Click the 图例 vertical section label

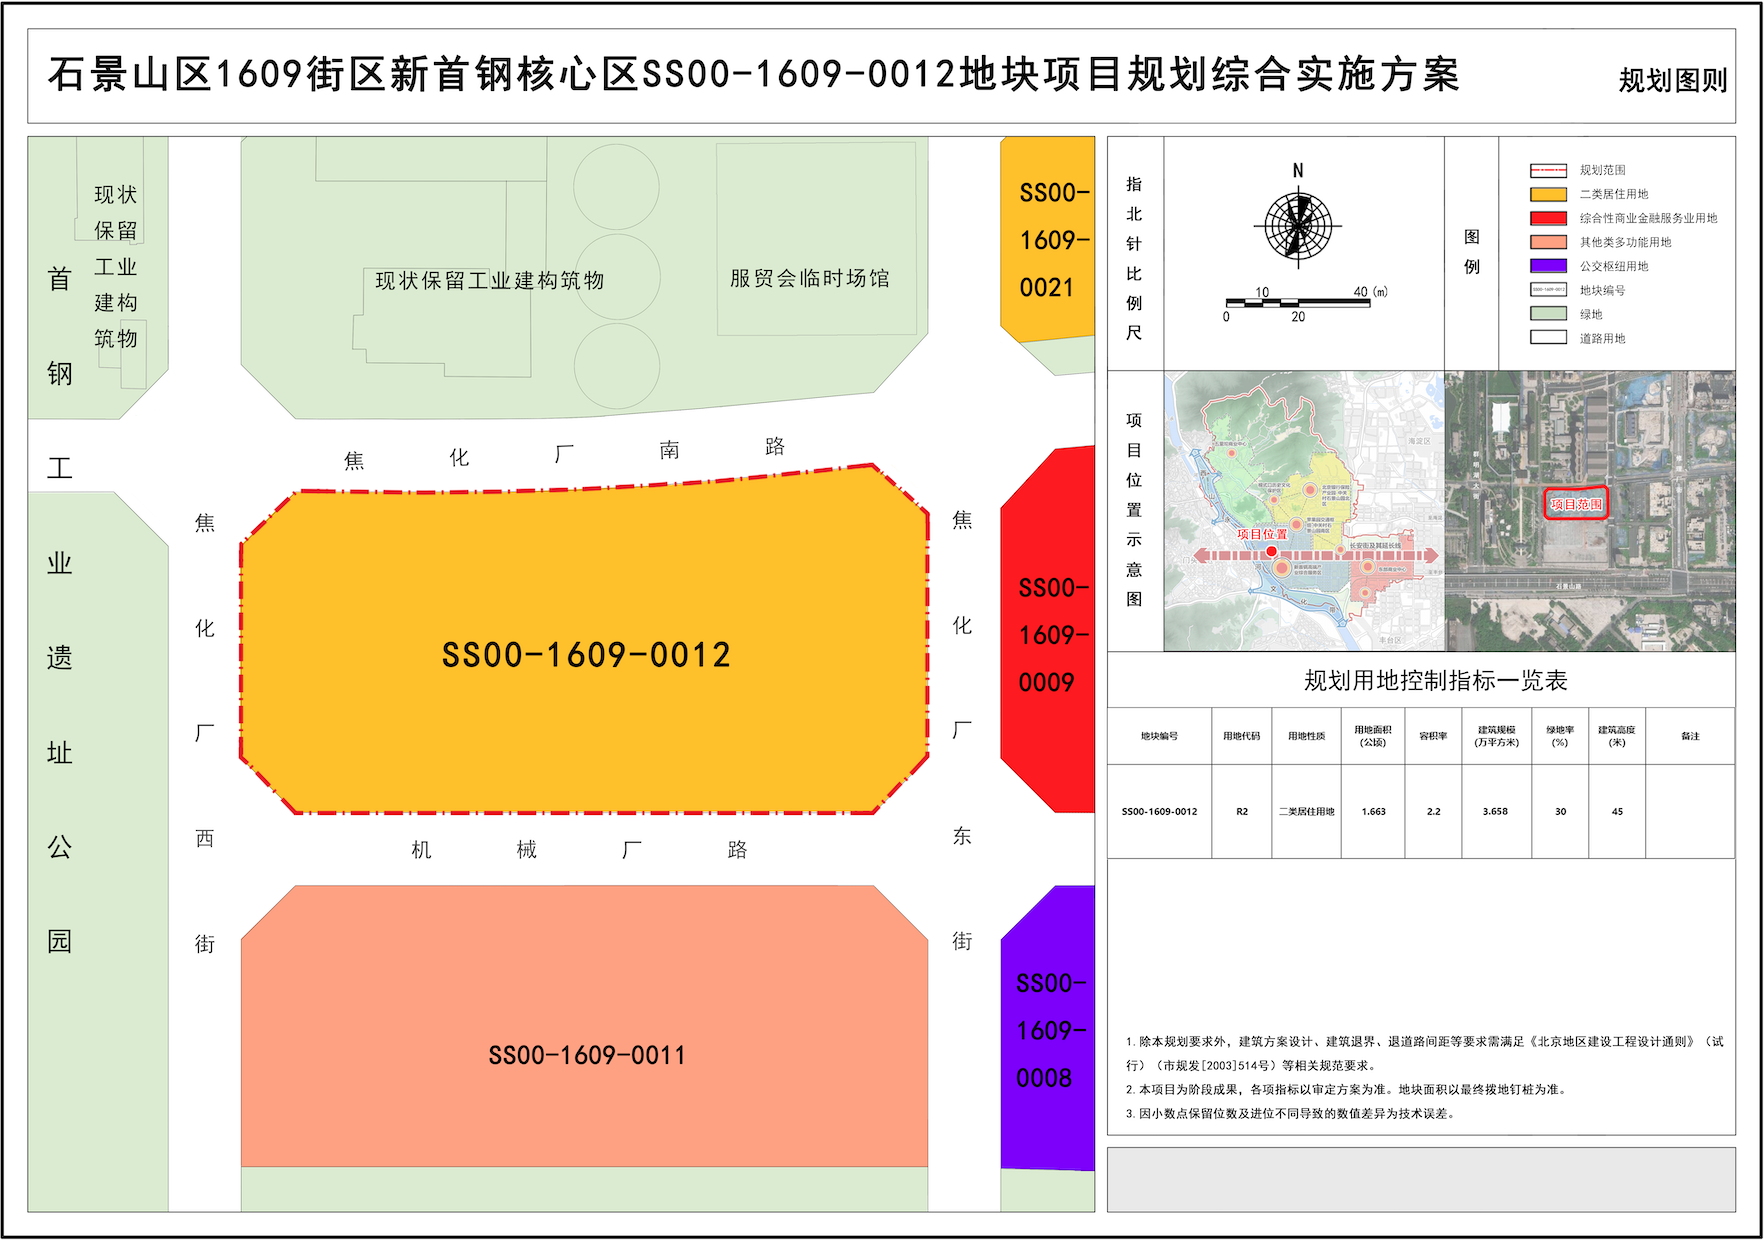[1472, 252]
